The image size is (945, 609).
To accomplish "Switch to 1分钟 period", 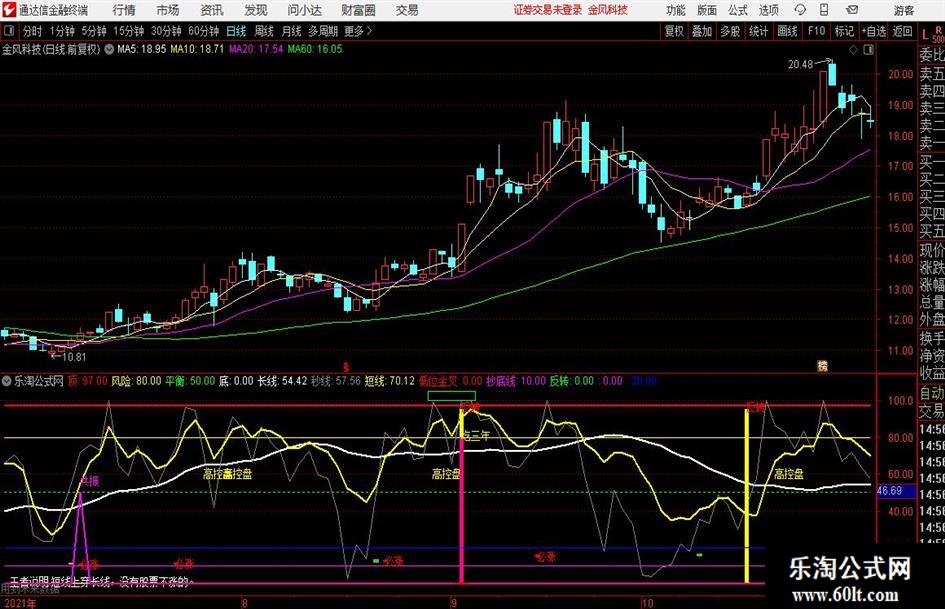I will [62, 31].
